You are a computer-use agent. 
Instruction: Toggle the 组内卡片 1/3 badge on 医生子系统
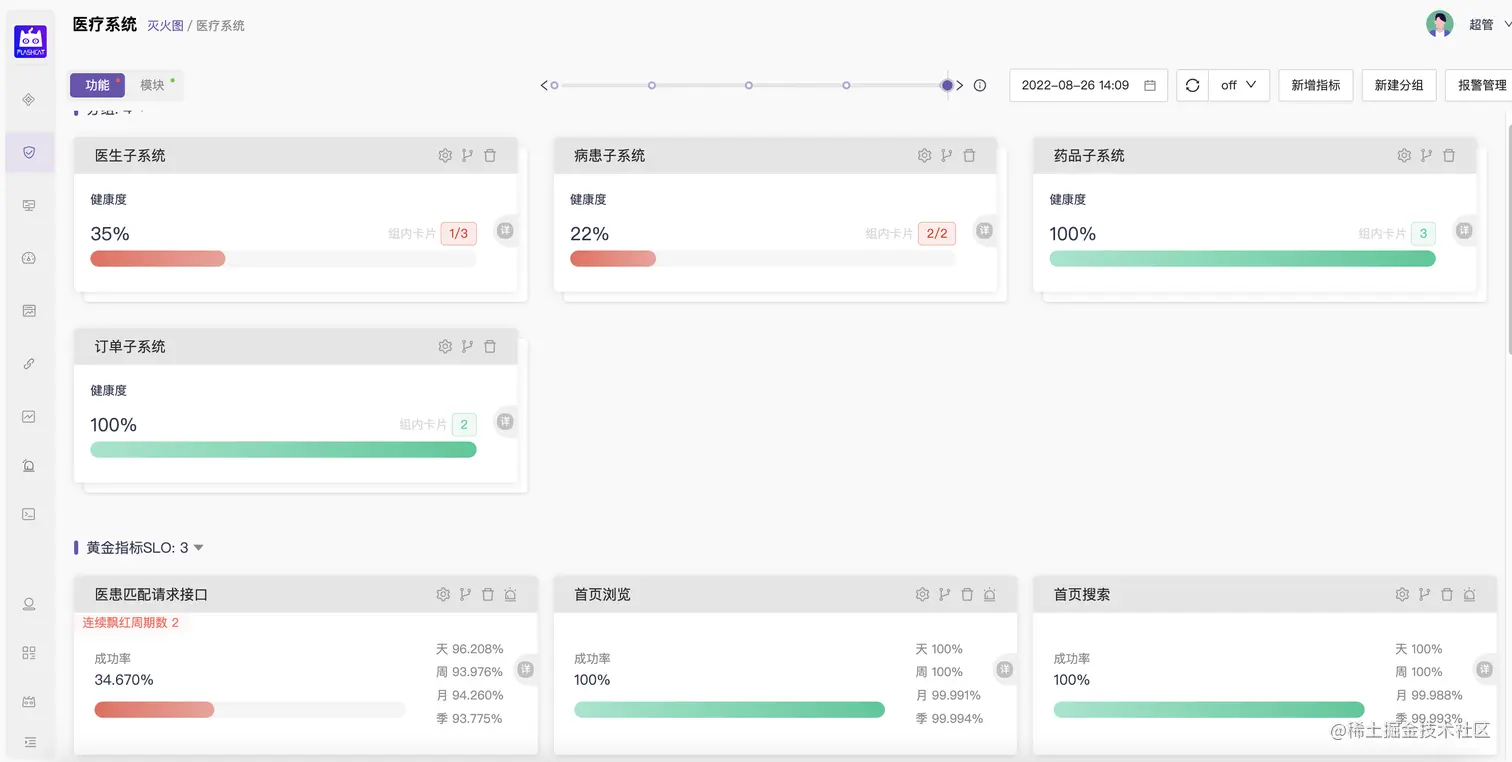pos(461,232)
